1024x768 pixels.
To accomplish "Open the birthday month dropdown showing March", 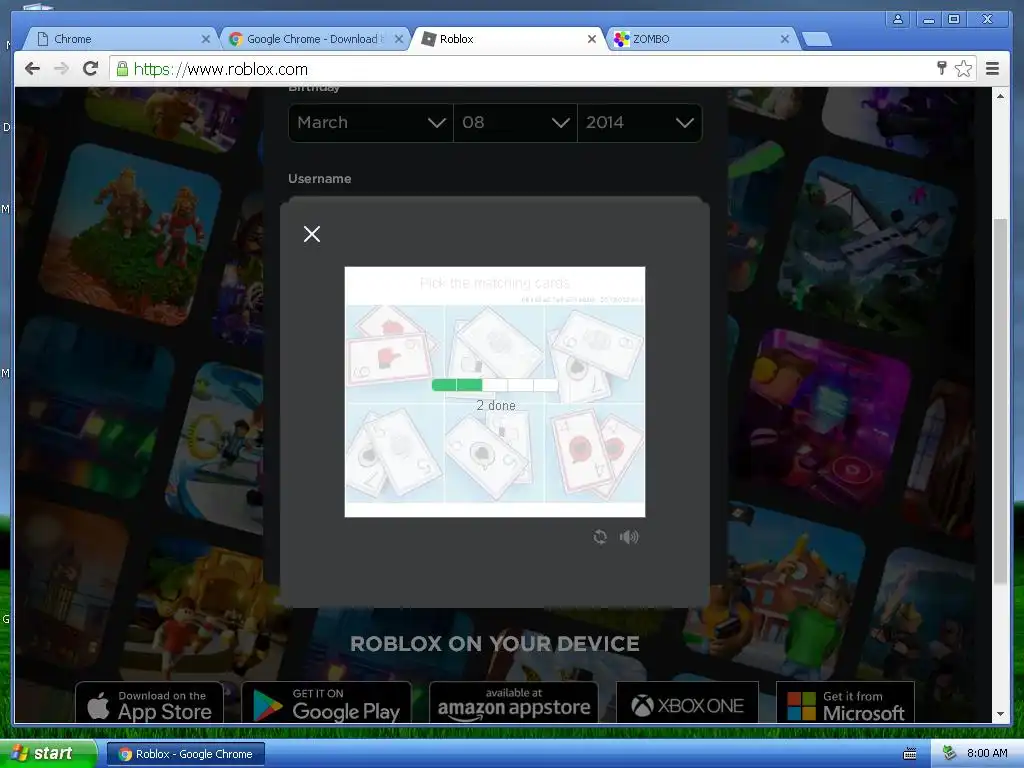I will [x=370, y=122].
